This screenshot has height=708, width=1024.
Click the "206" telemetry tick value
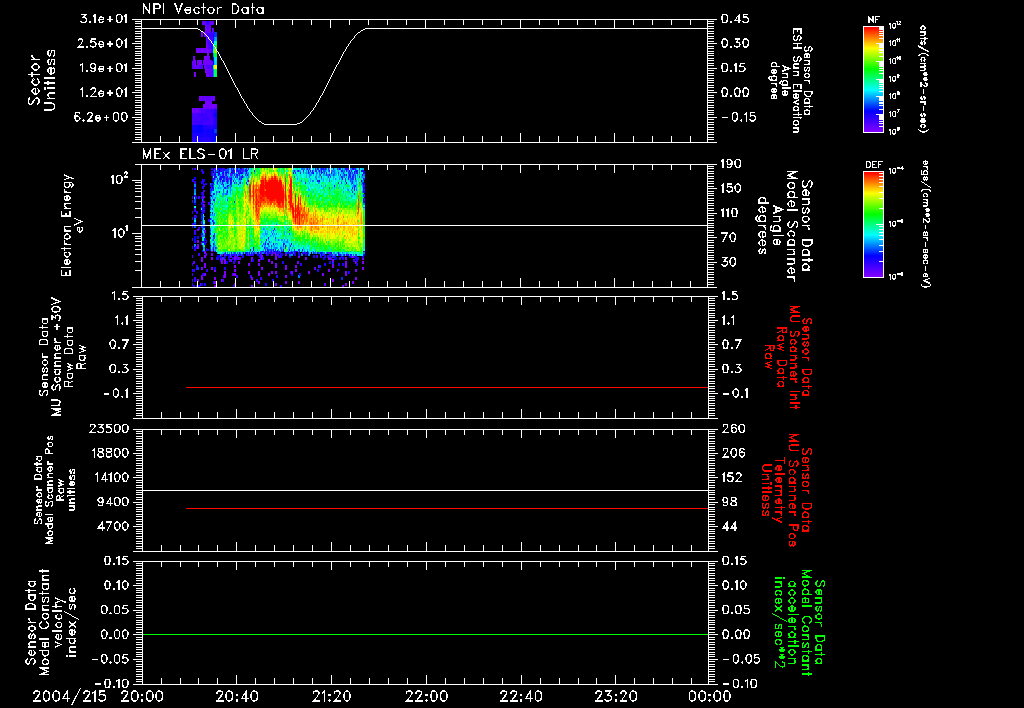(x=734, y=453)
